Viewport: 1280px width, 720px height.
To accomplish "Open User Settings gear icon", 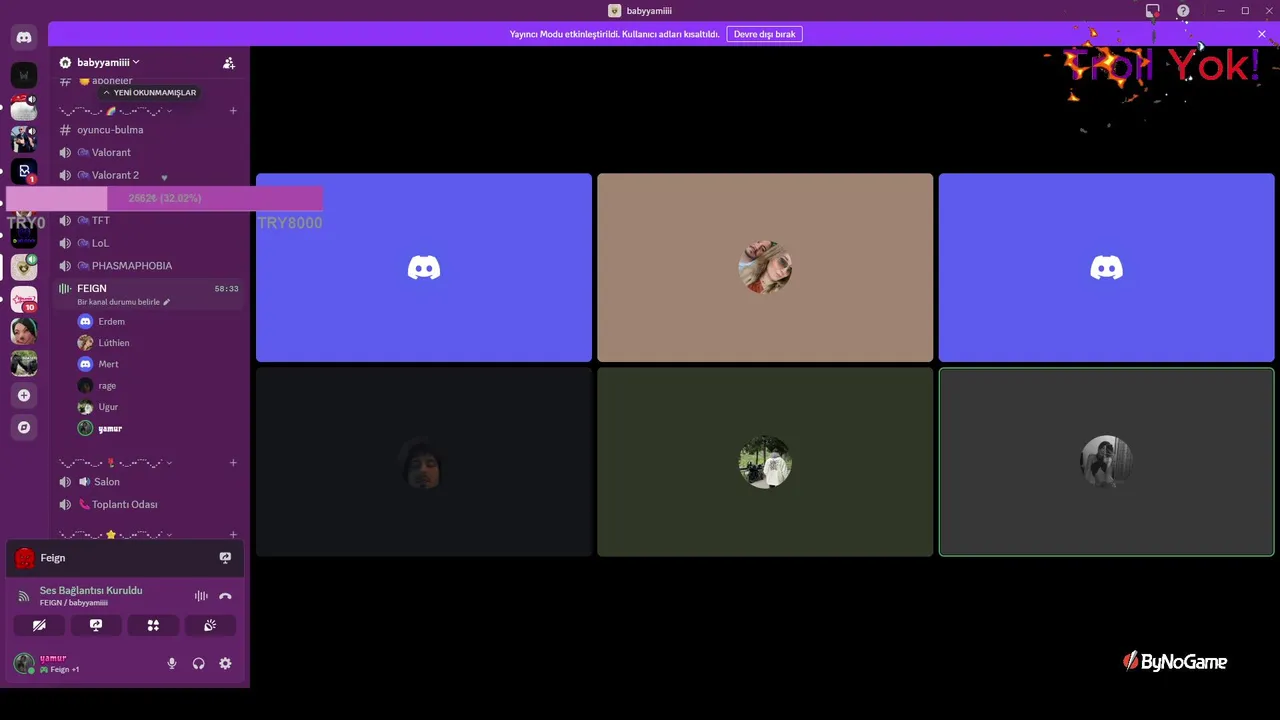I will click(225, 663).
